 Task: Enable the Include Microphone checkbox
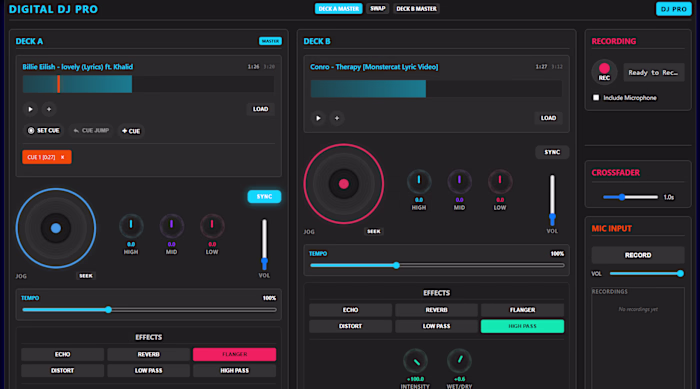[596, 97]
